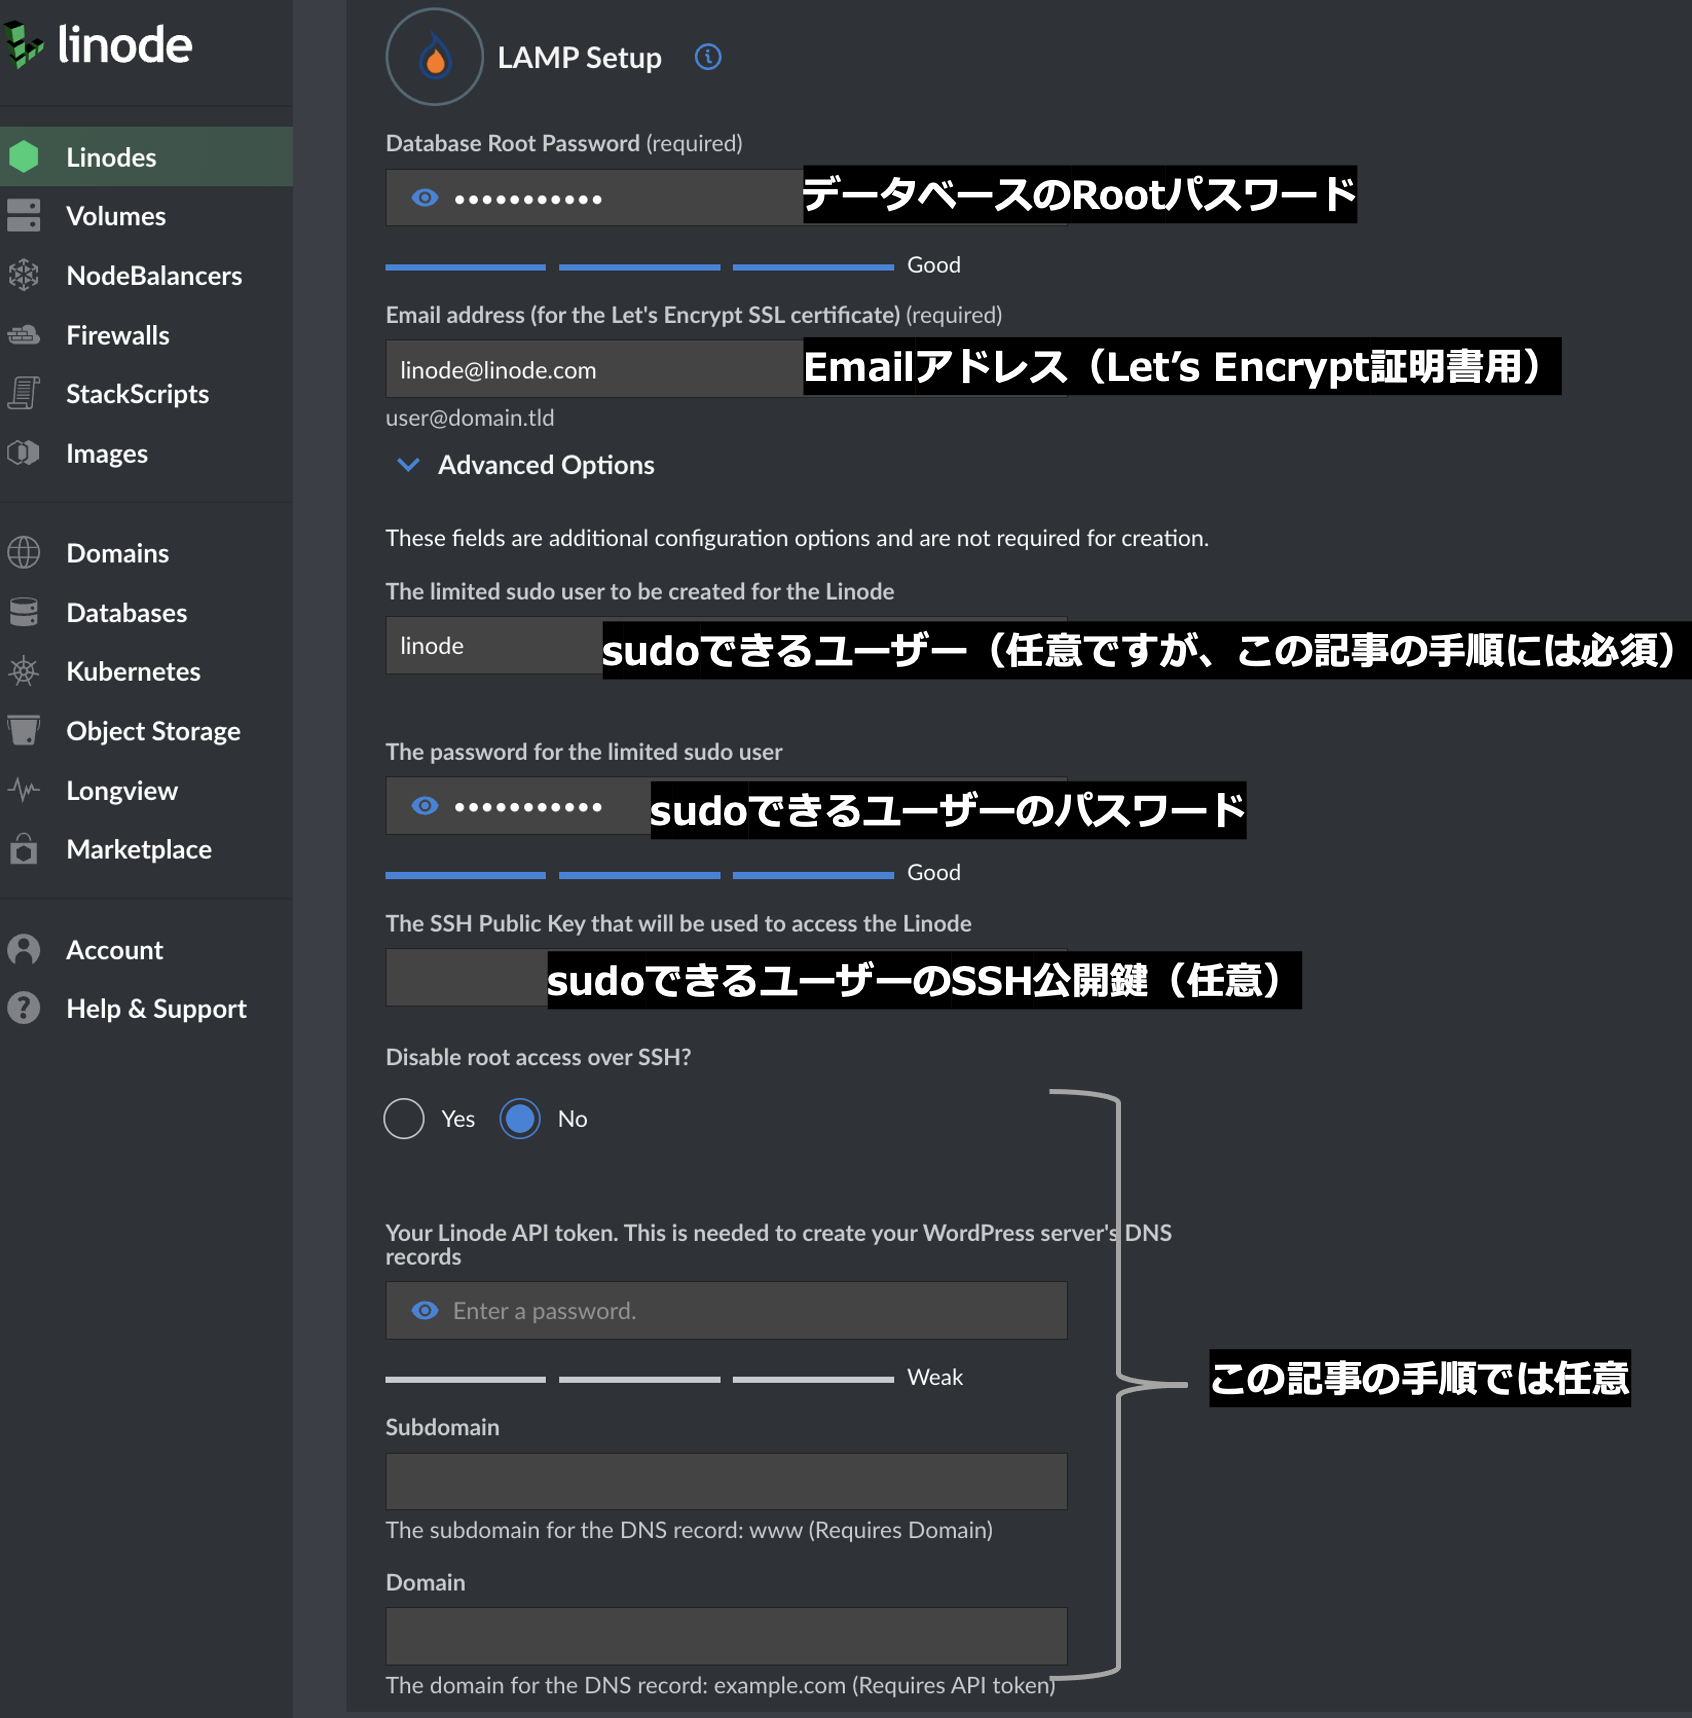Click the Database Root Password field
The height and width of the screenshot is (1718, 1692).
pos(726,198)
